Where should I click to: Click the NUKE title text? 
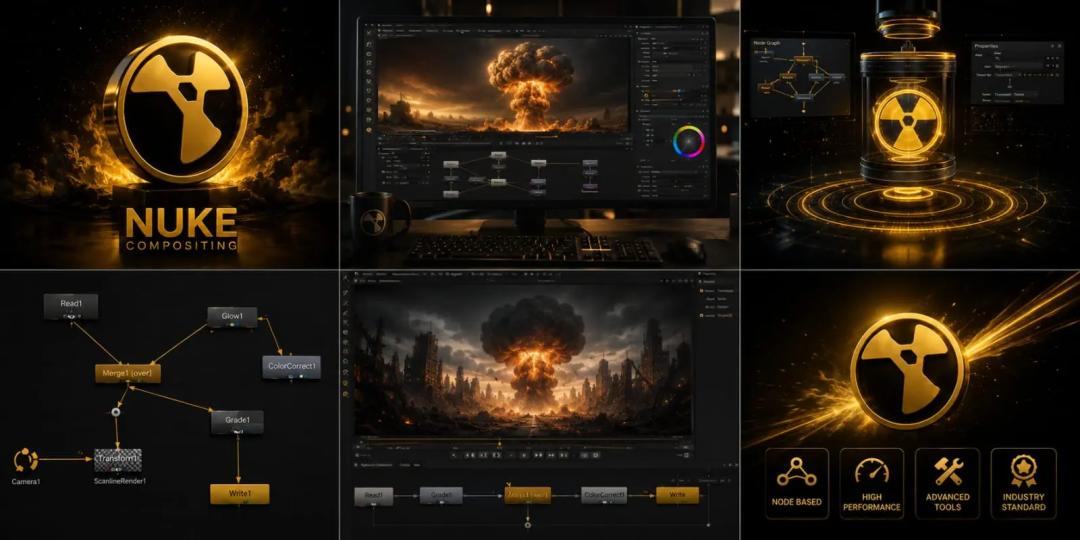click(x=181, y=222)
